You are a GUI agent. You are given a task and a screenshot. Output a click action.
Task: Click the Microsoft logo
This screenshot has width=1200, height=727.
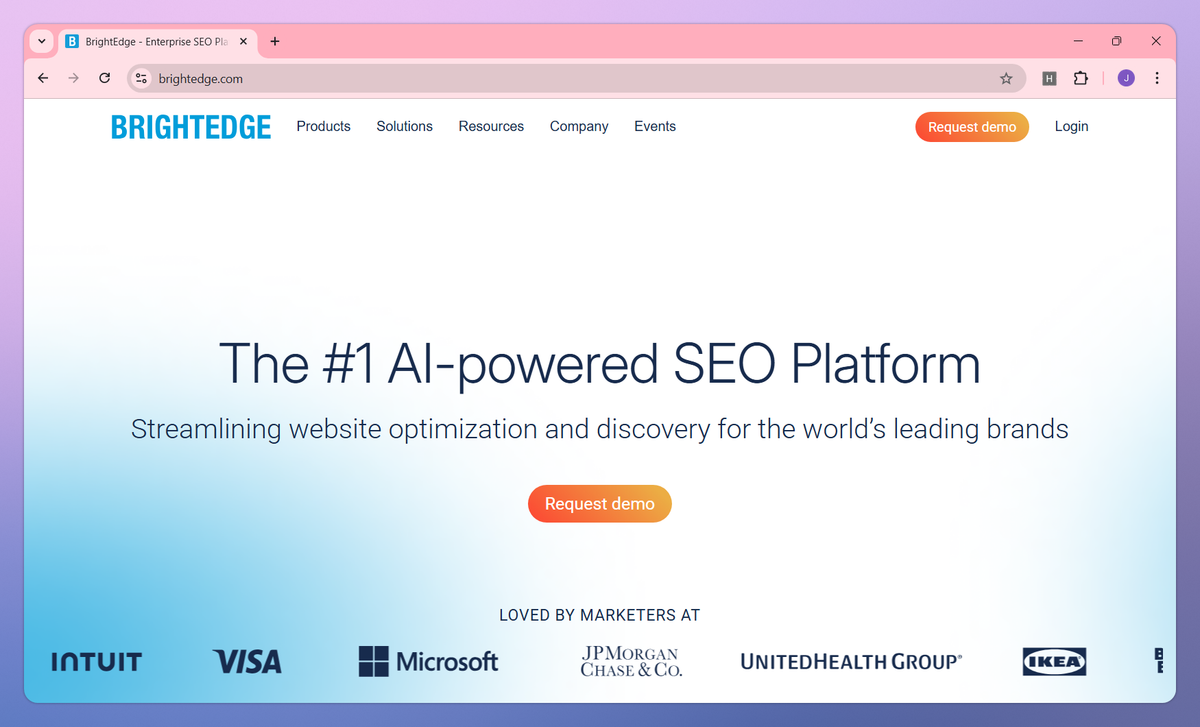428,661
